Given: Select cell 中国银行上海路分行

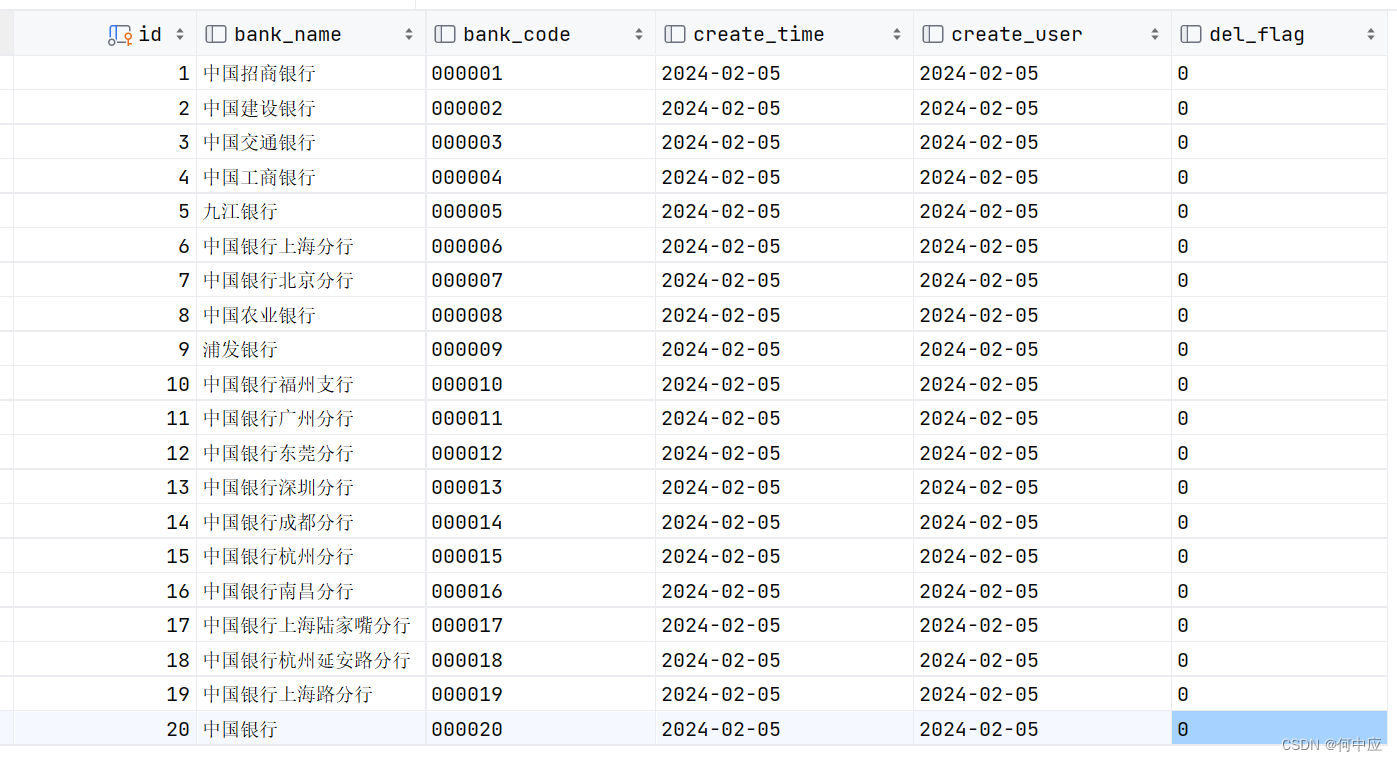Looking at the screenshot, I should click(311, 694).
